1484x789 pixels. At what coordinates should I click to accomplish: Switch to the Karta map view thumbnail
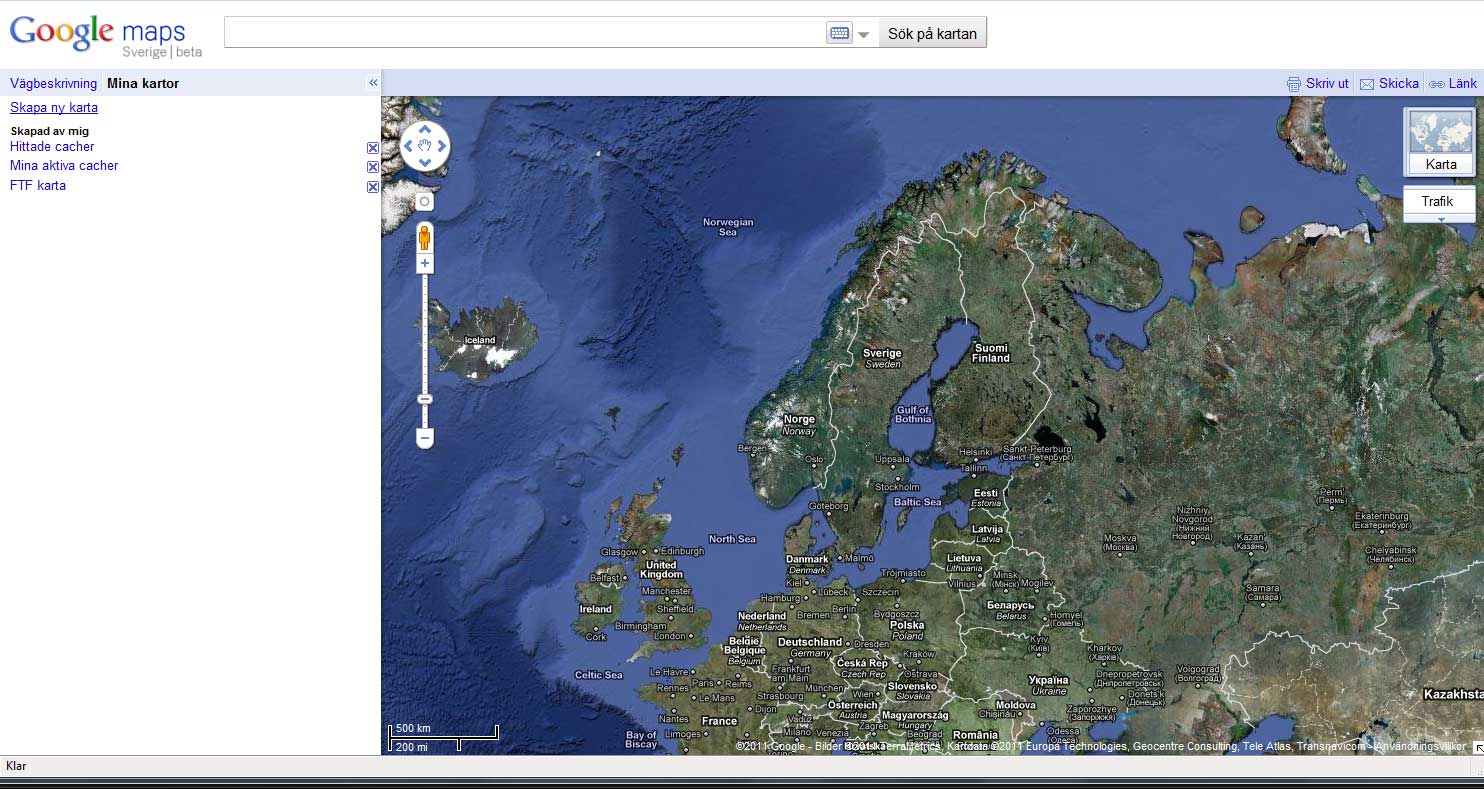[1440, 142]
